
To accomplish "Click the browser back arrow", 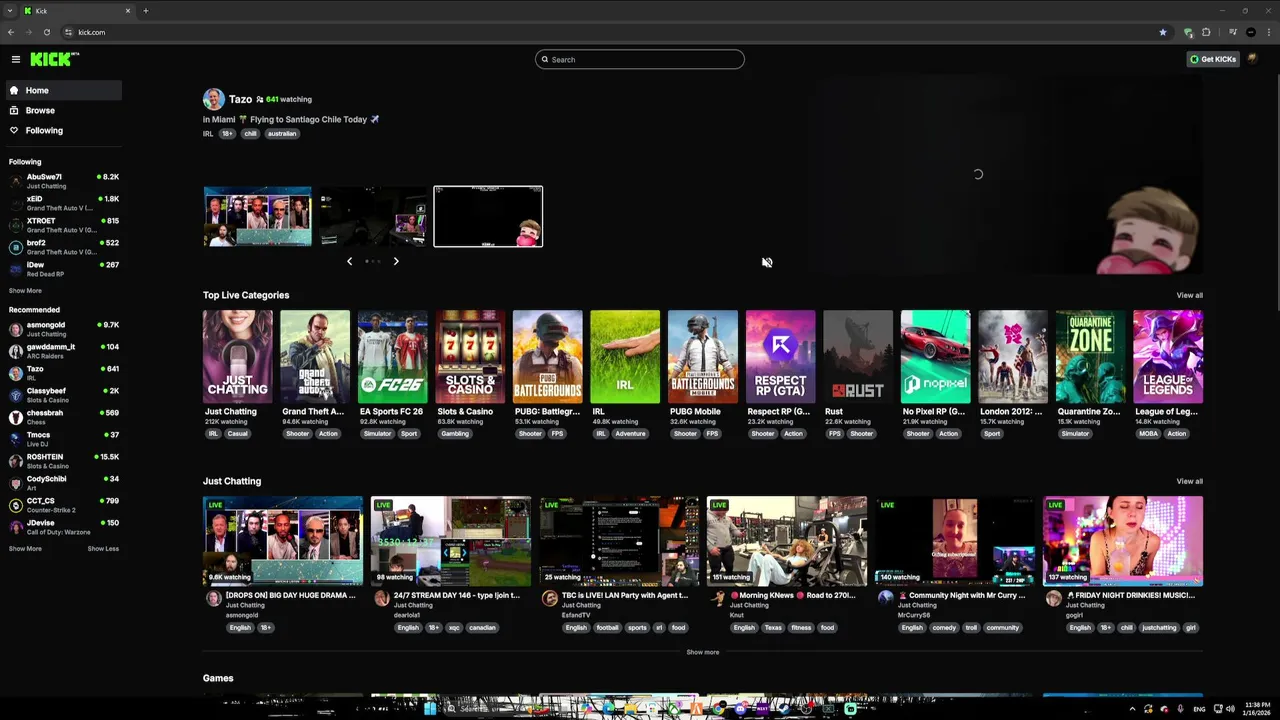I will click(11, 32).
